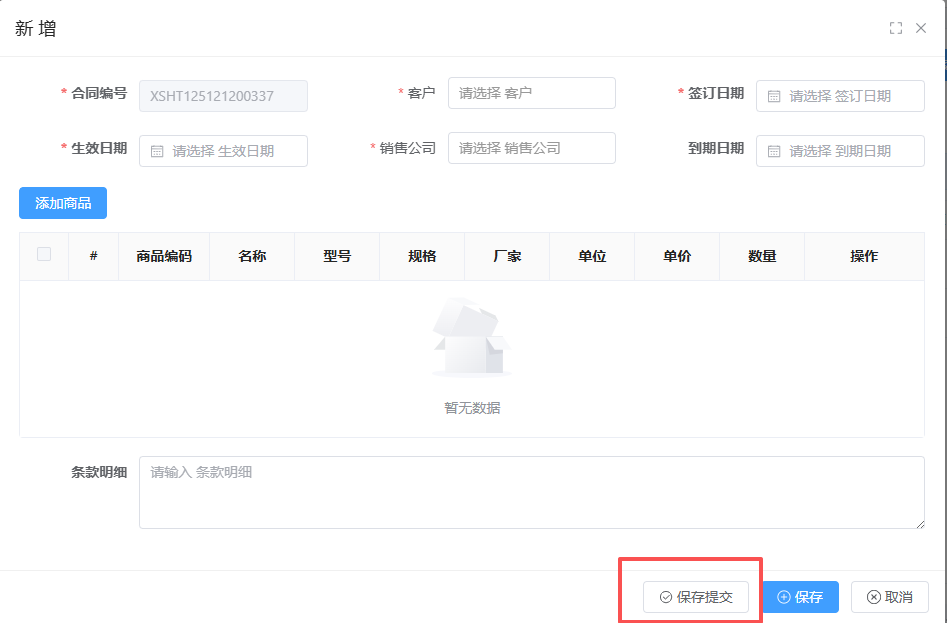
Task: Click the 保存提交 button
Action: [695, 597]
